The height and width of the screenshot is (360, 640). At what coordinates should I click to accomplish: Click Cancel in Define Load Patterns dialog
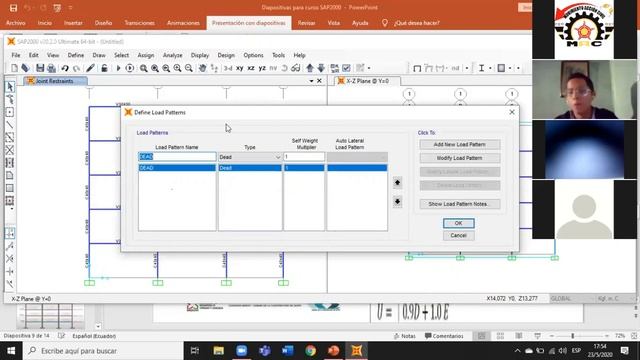[458, 236]
